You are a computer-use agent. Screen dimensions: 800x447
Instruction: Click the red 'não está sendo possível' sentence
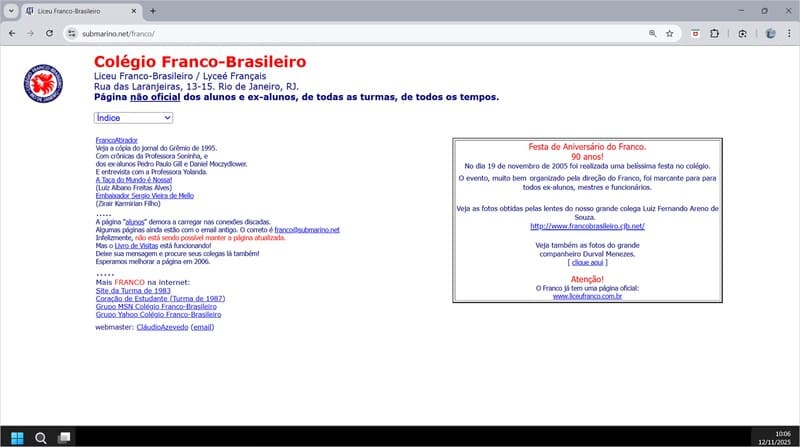210,238
